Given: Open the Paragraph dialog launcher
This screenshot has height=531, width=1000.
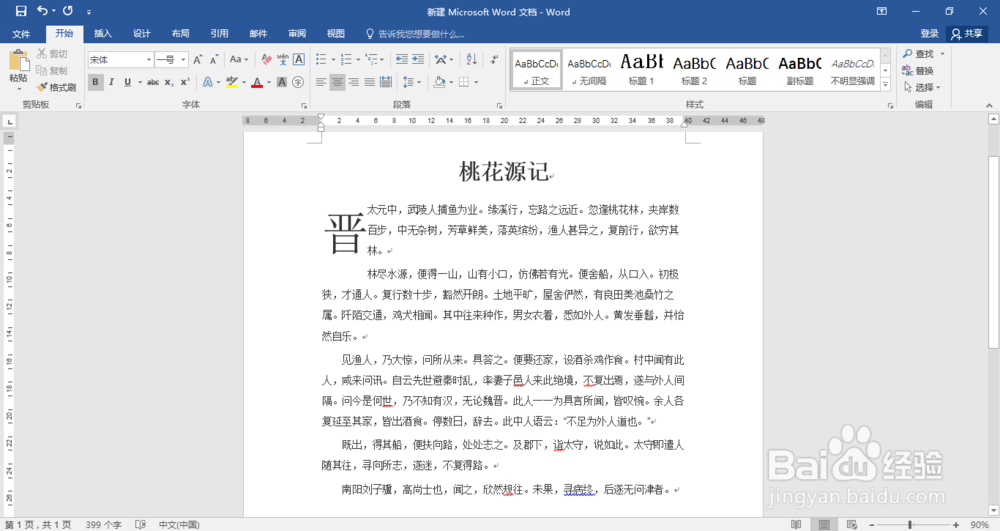Looking at the screenshot, I should coord(499,106).
